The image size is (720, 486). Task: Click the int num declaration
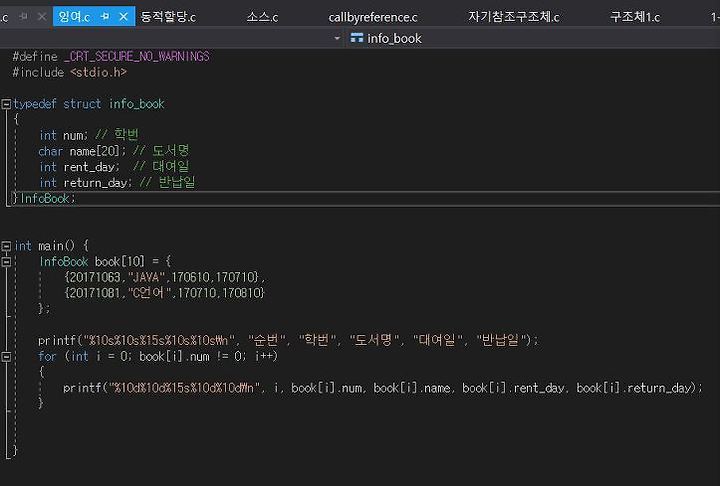click(63, 136)
